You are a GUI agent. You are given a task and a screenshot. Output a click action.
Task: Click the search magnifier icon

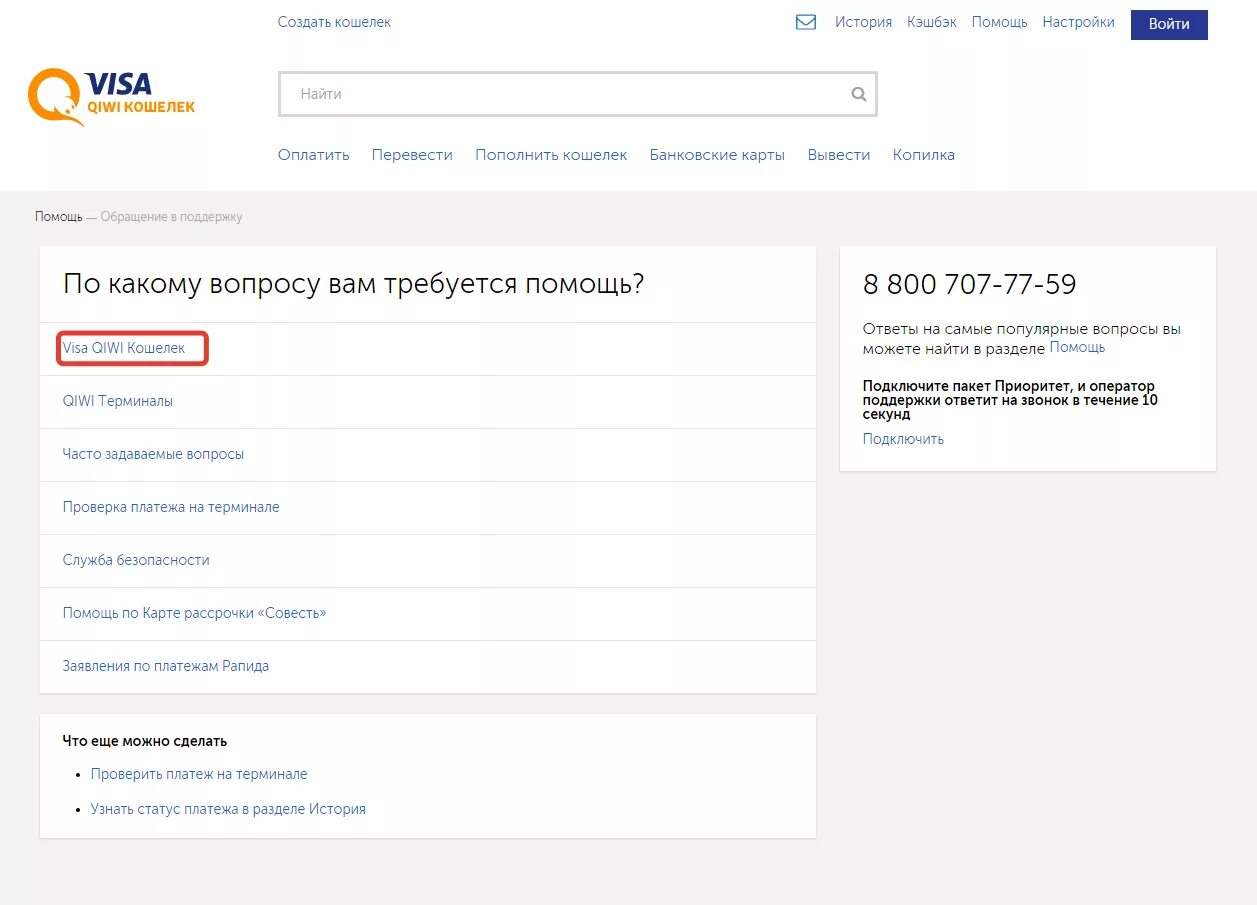point(858,94)
